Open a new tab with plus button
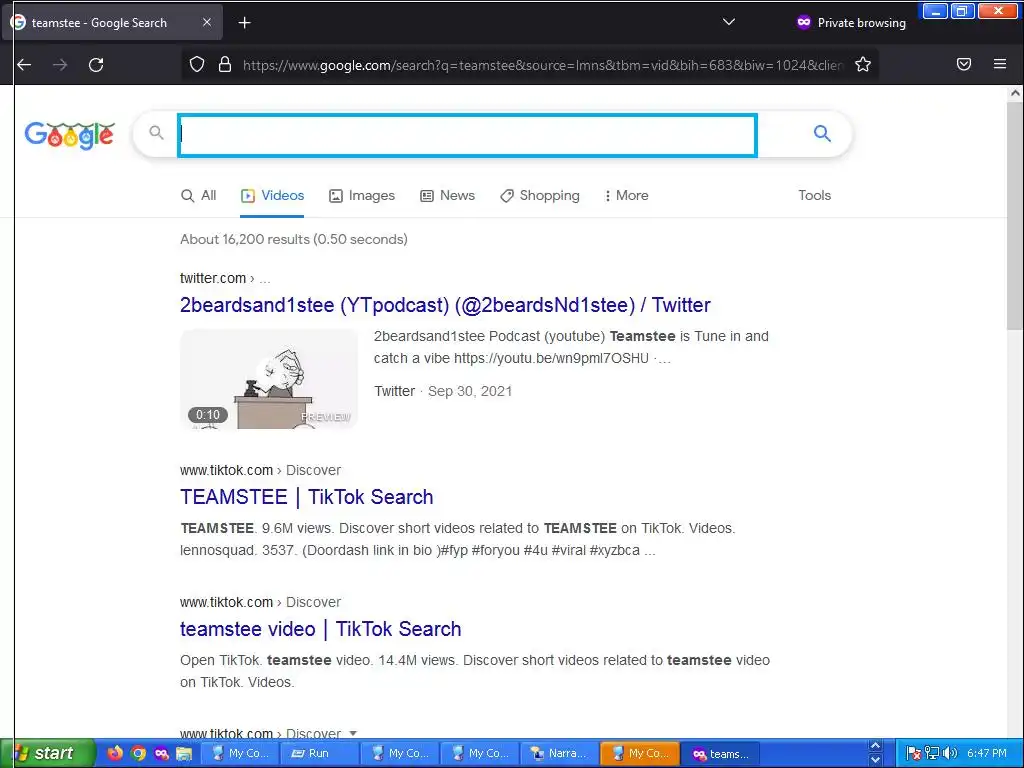 (x=244, y=23)
